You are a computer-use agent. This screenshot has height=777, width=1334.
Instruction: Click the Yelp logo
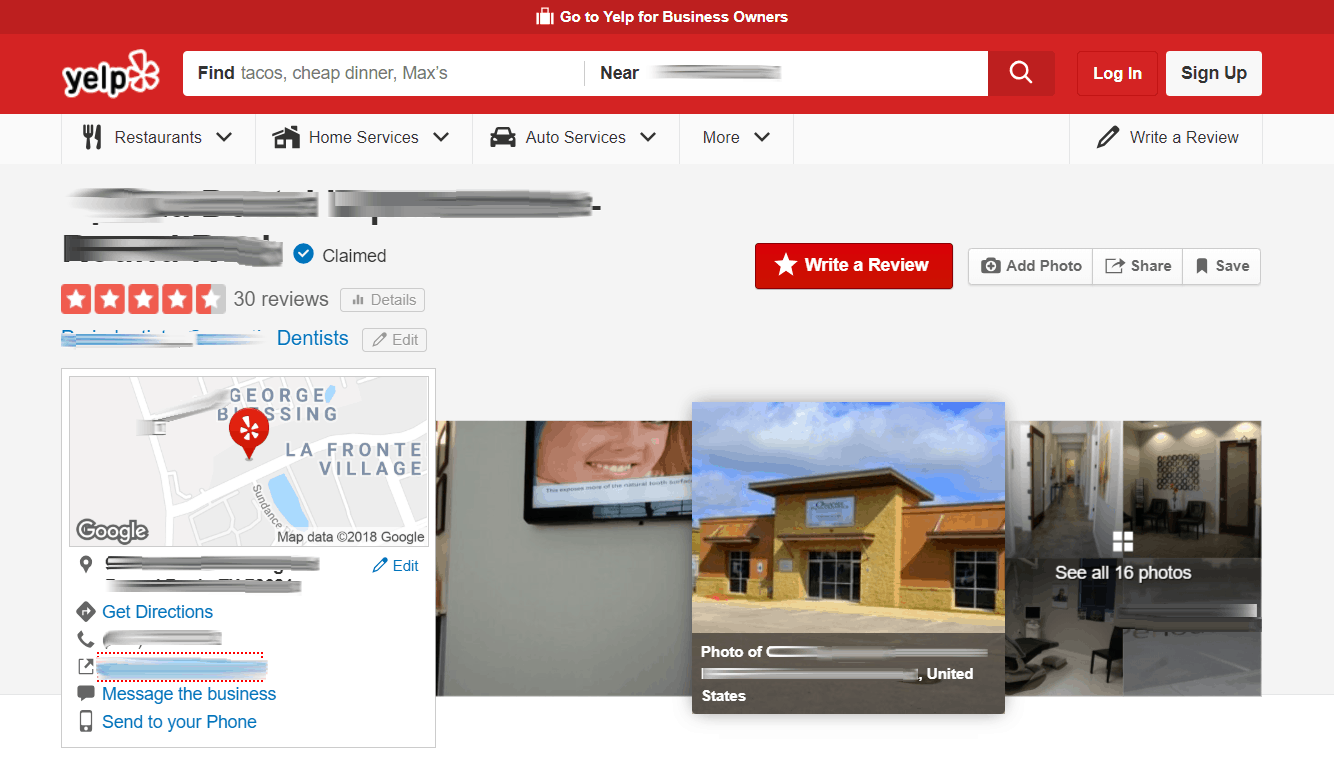click(x=110, y=73)
